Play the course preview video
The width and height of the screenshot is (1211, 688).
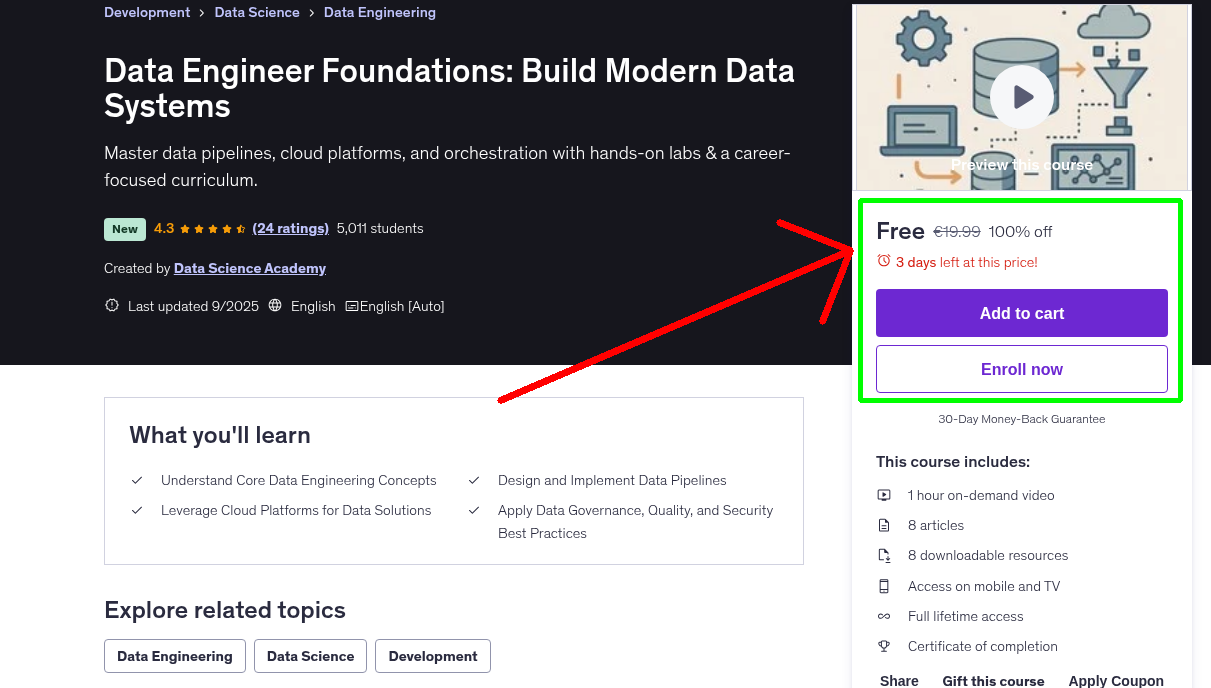coord(1021,97)
